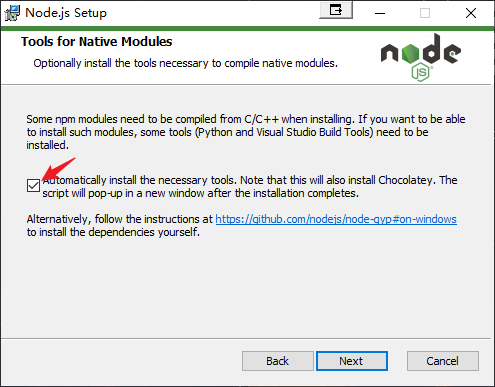The height and width of the screenshot is (387, 495).
Task: Click the 'Optionally install the tools' subtitle
Action: click(185, 63)
